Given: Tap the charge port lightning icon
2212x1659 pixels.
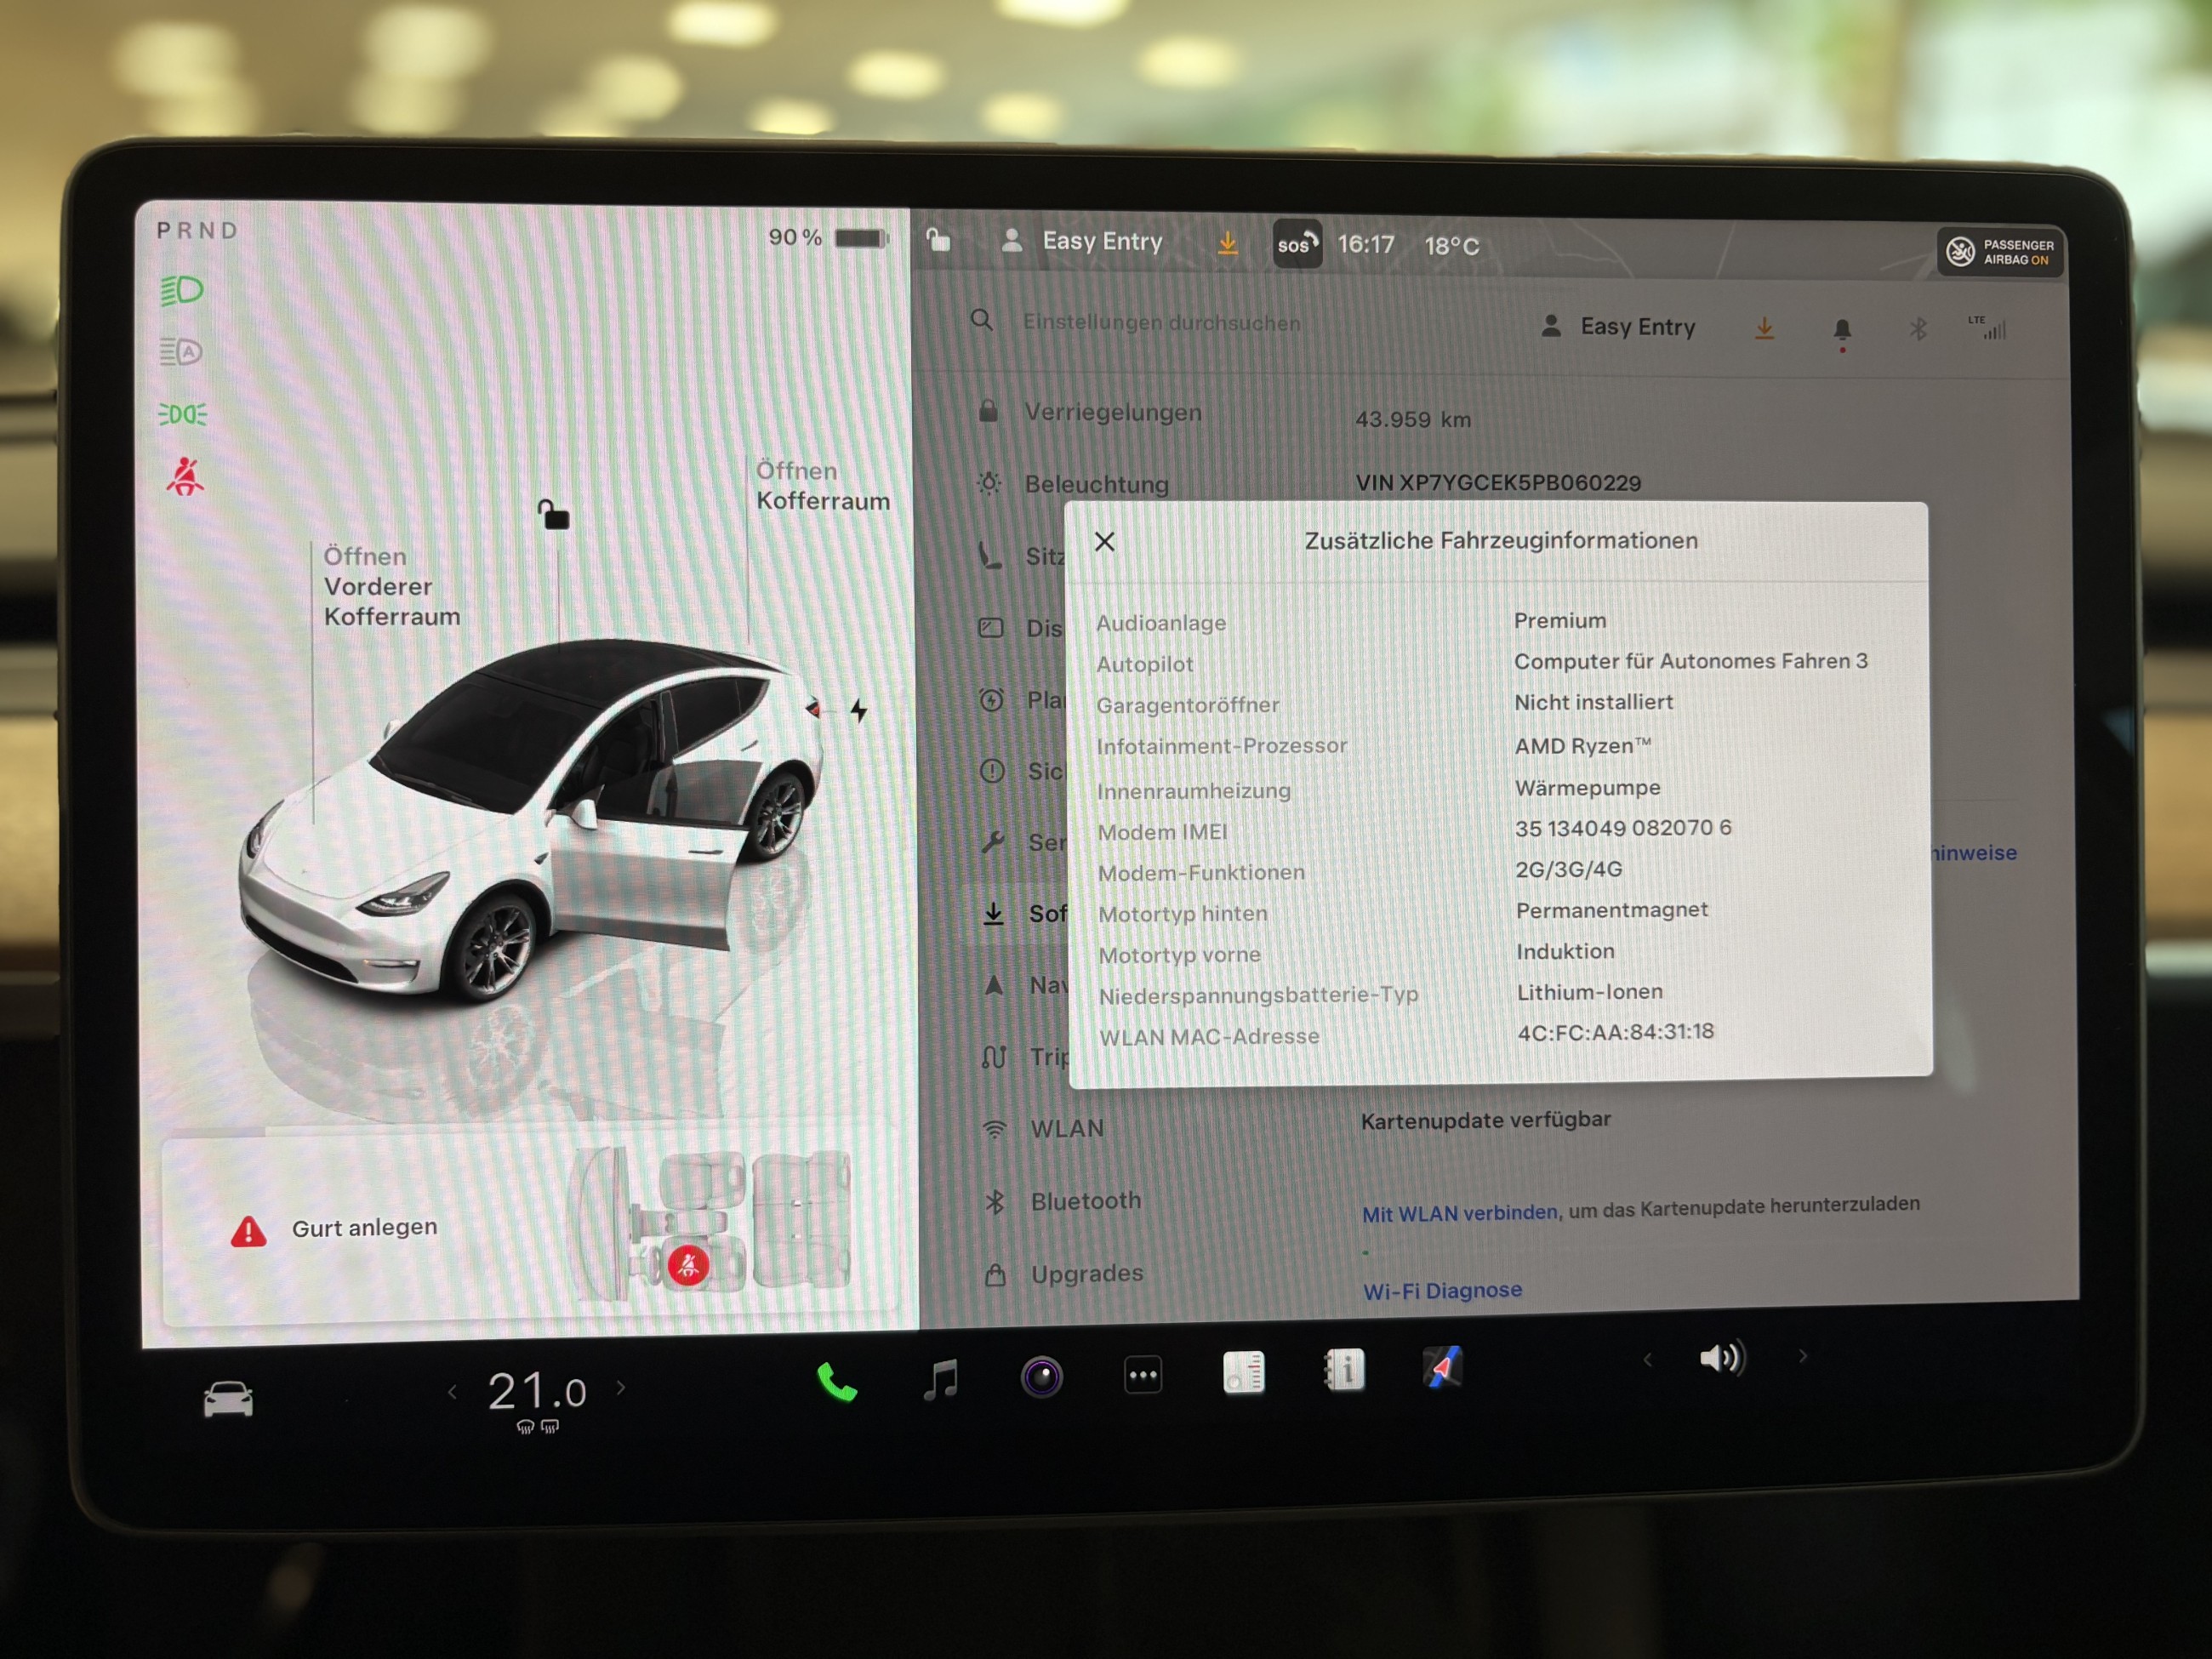Looking at the screenshot, I should (x=858, y=711).
